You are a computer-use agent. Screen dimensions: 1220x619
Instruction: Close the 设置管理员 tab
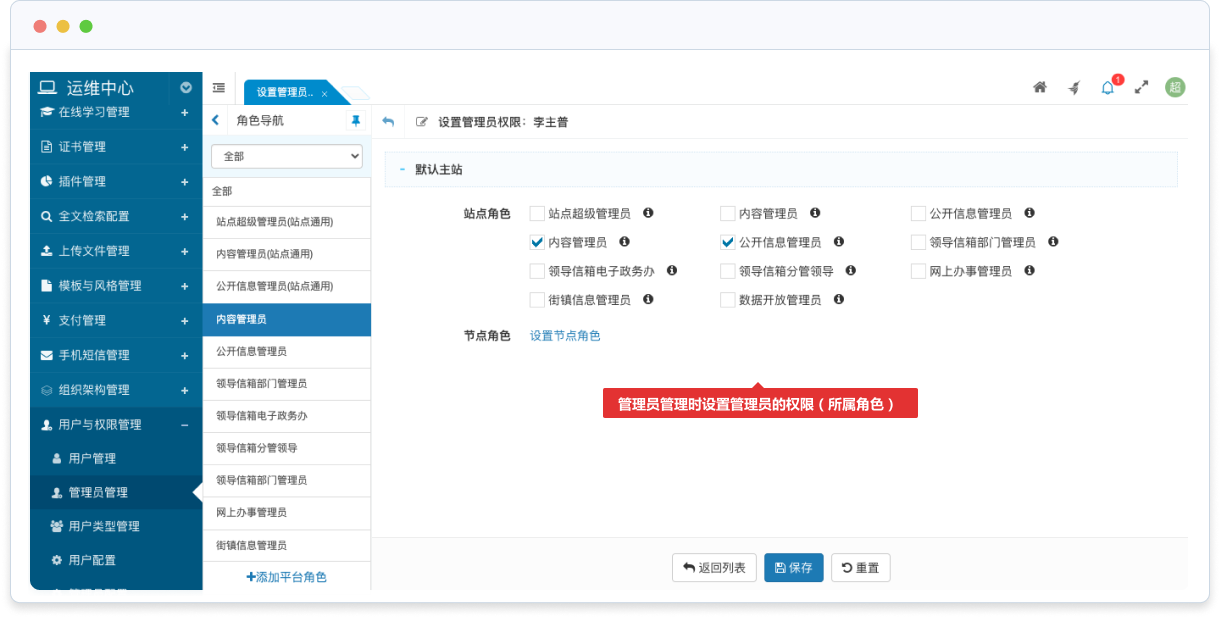(x=324, y=93)
